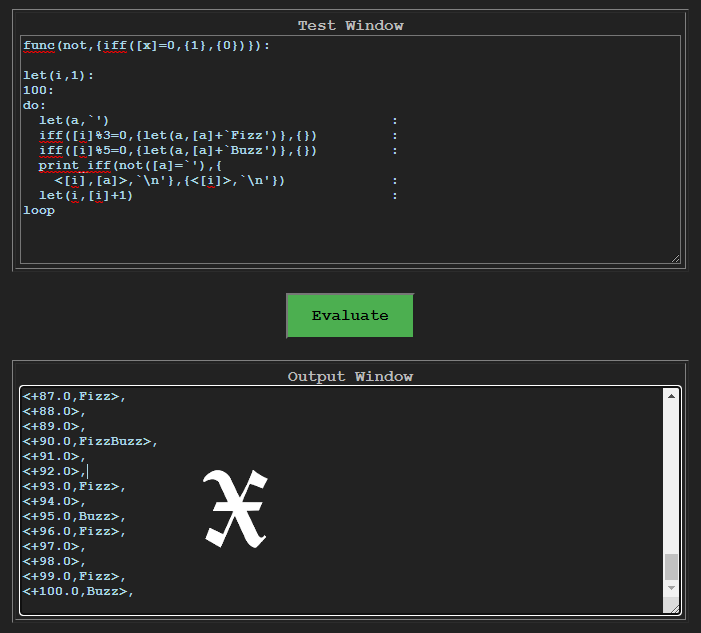Click the large X symbol in output

tap(236, 508)
